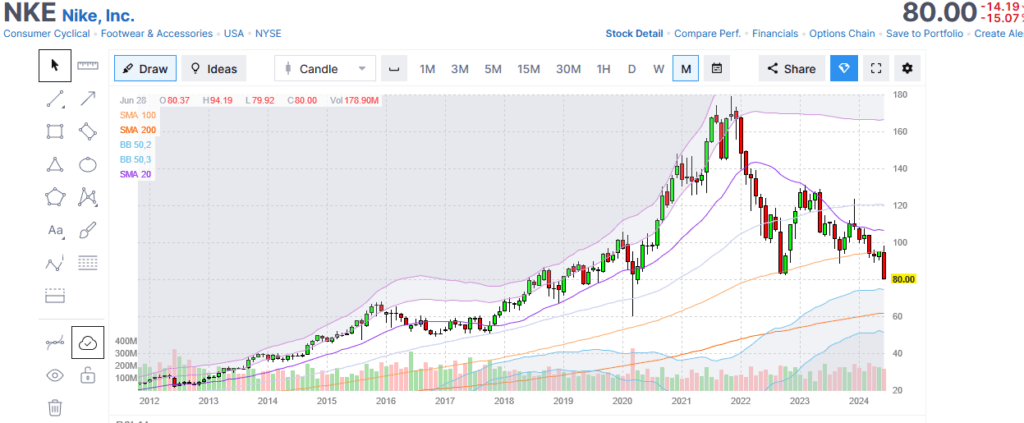
Task: Open the Footwear & Accessories industry link
Action: pyautogui.click(x=157, y=33)
